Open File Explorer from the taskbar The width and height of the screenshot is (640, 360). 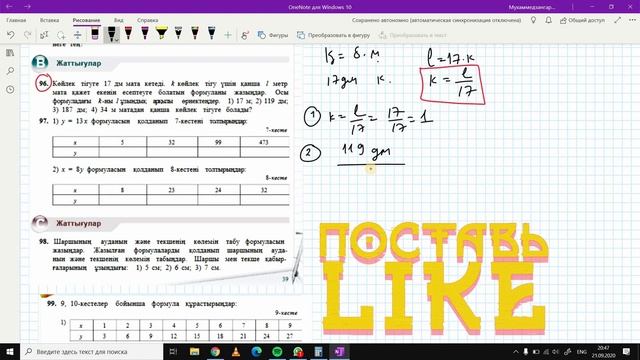194,351
